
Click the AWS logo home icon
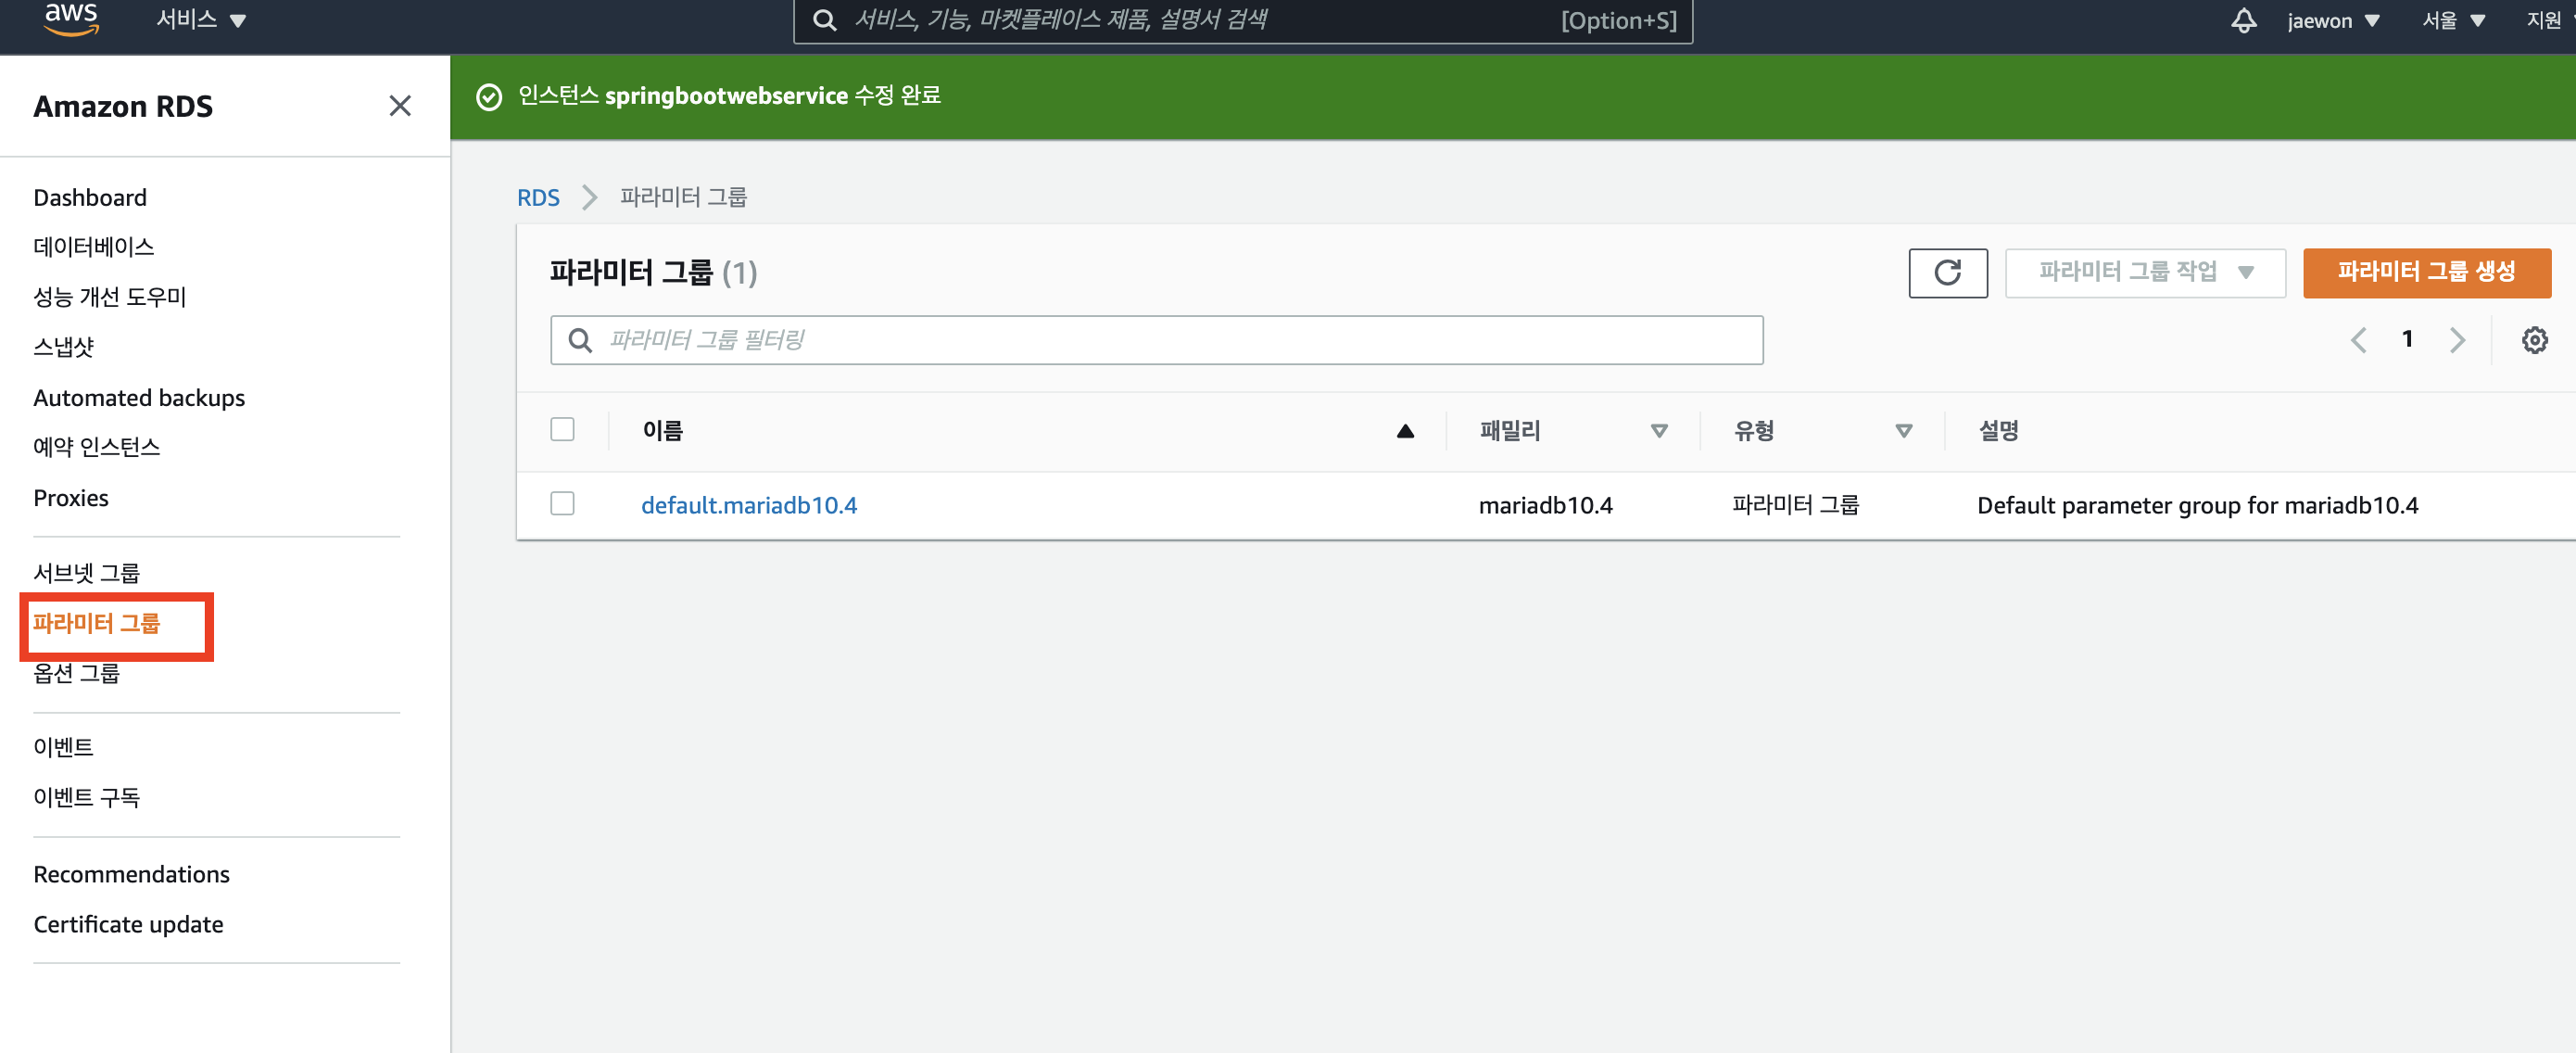click(x=71, y=18)
